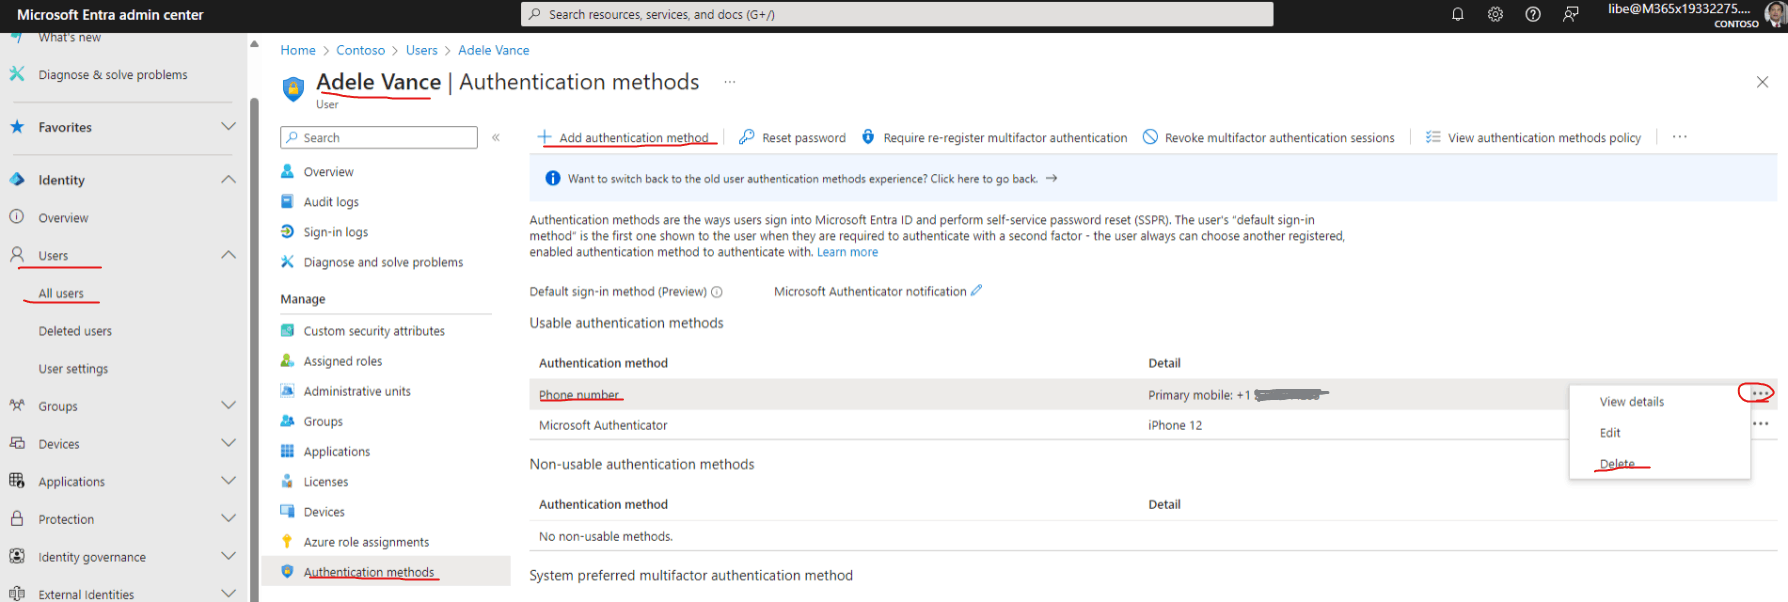Edit default sign-in method pencil icon

pos(977,290)
